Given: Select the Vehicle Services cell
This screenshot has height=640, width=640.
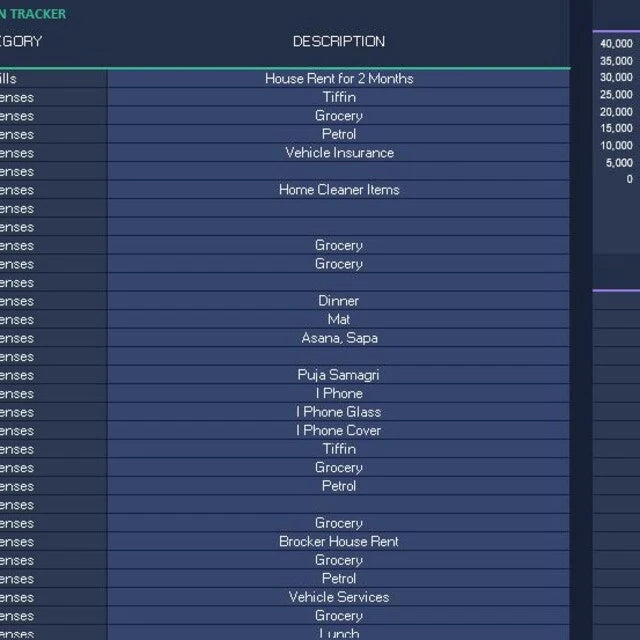Looking at the screenshot, I should point(339,597).
